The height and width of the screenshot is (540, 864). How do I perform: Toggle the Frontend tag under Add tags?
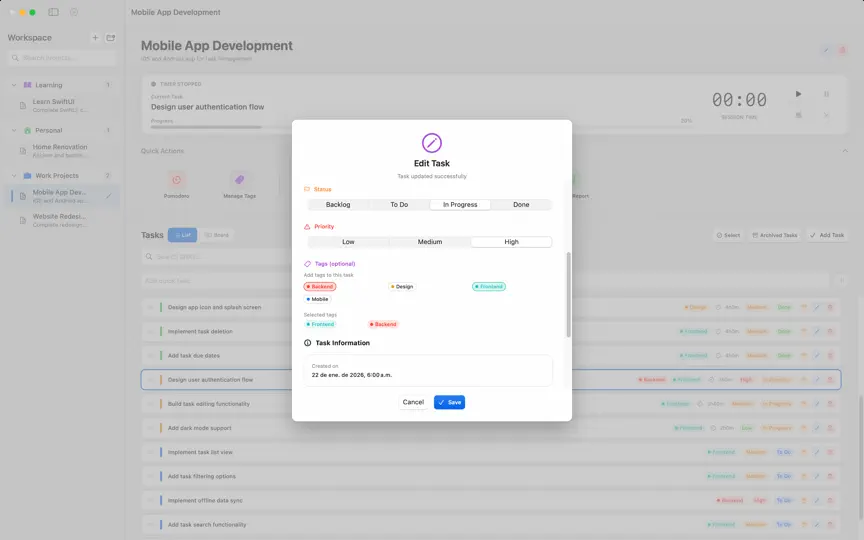click(x=489, y=287)
